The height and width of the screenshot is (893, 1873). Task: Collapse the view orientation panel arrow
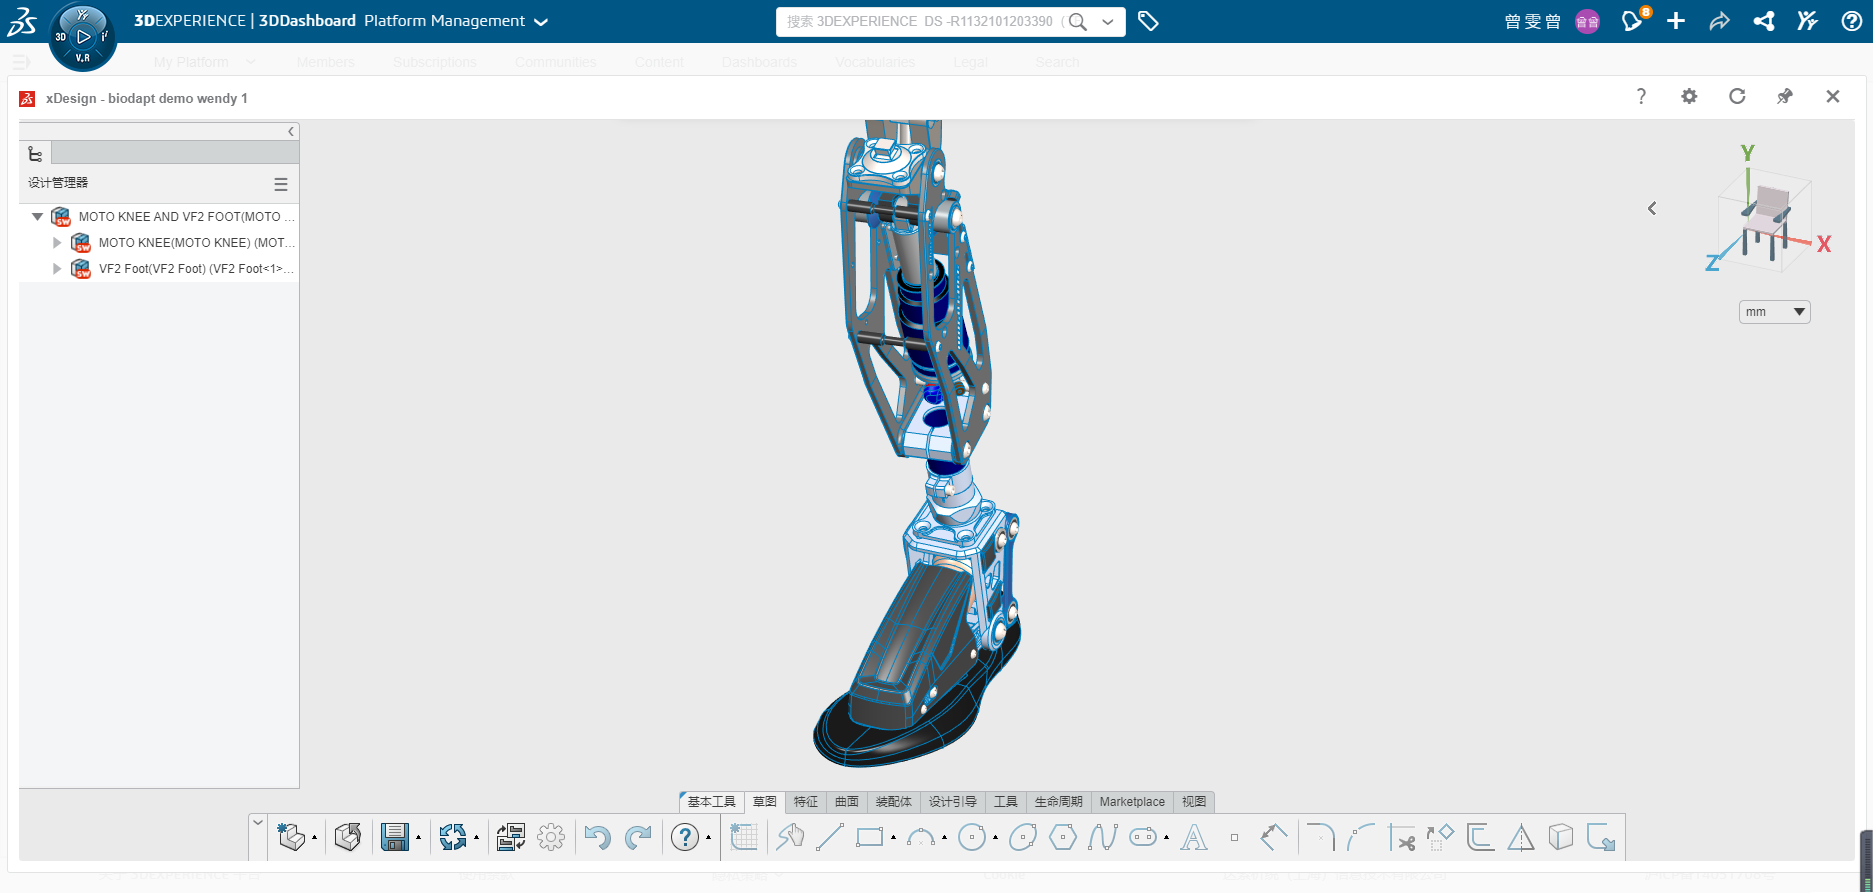1652,208
